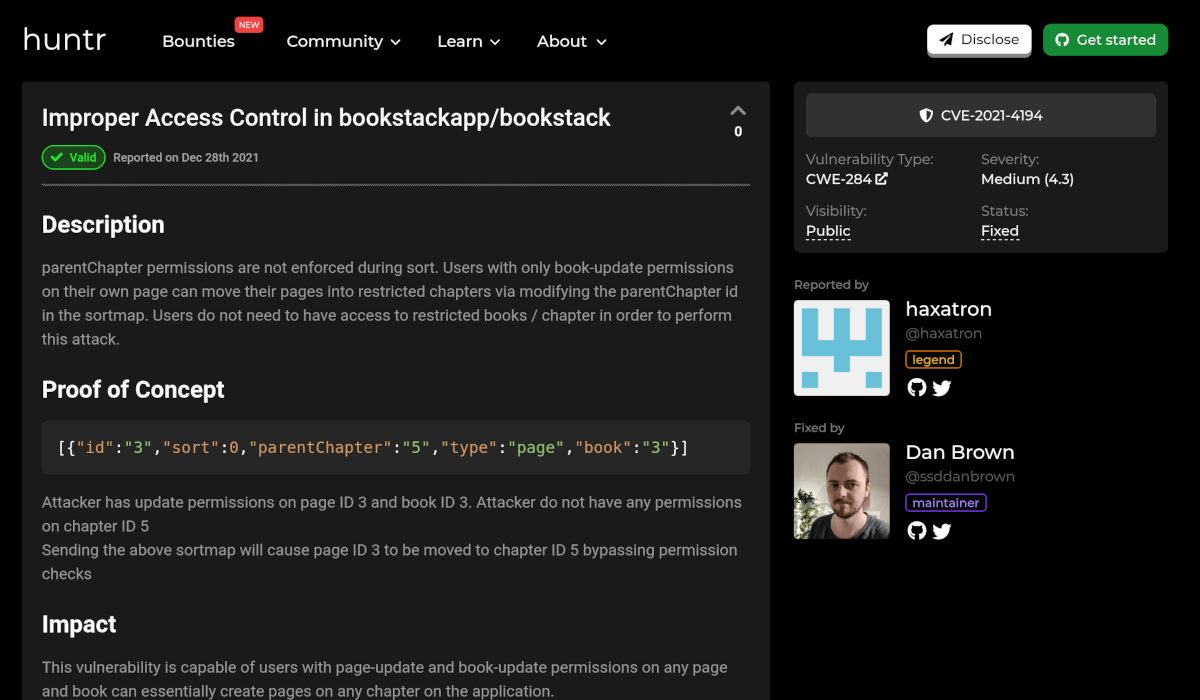The image size is (1200, 700).
Task: Click the report title heading
Action: tap(326, 117)
